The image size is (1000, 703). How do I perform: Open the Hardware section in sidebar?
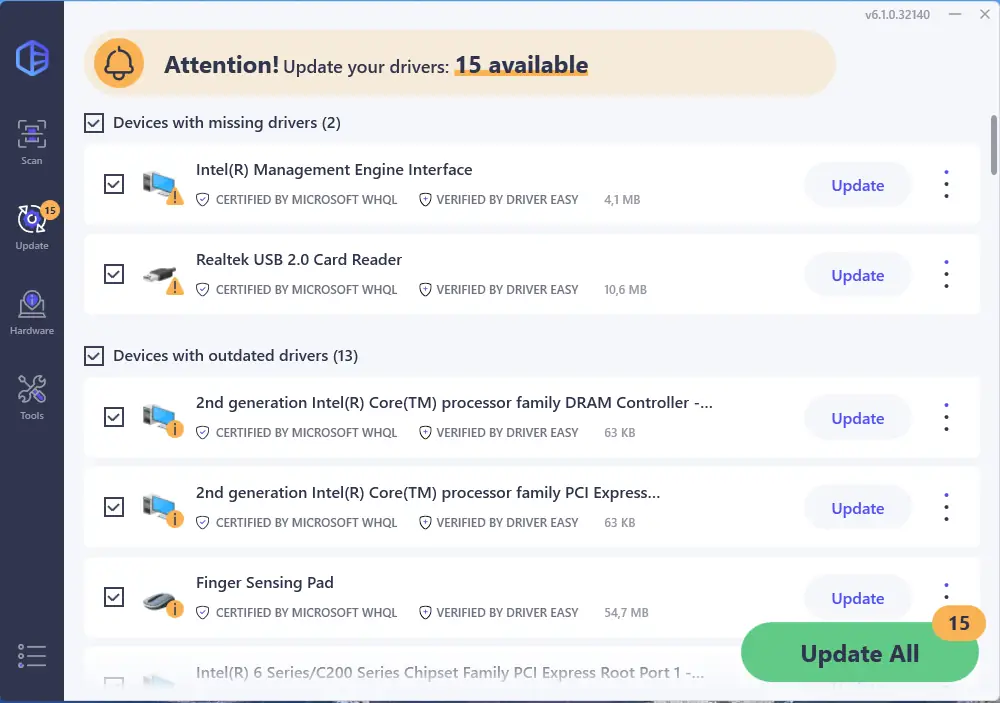tap(32, 311)
